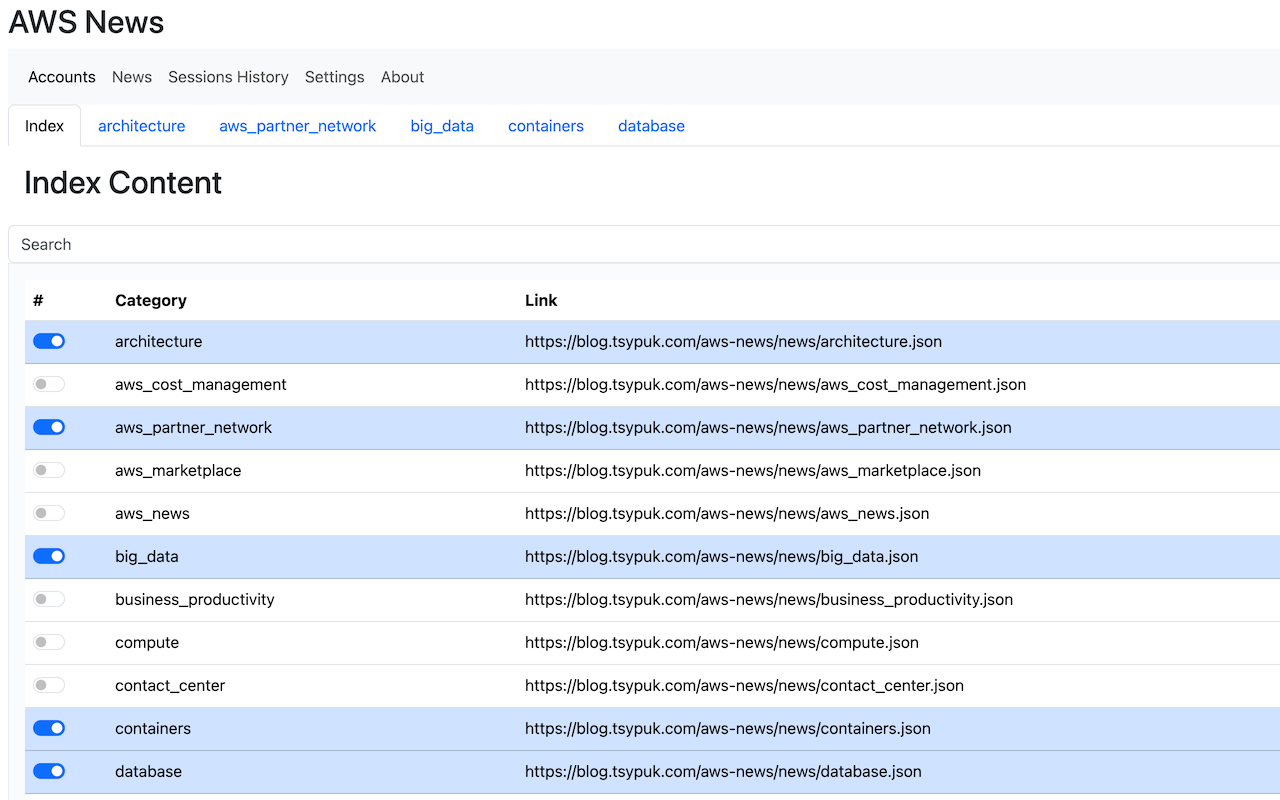Screen dimensions: 1280x800
Task: Disable the architecture category toggle
Action: [x=48, y=341]
